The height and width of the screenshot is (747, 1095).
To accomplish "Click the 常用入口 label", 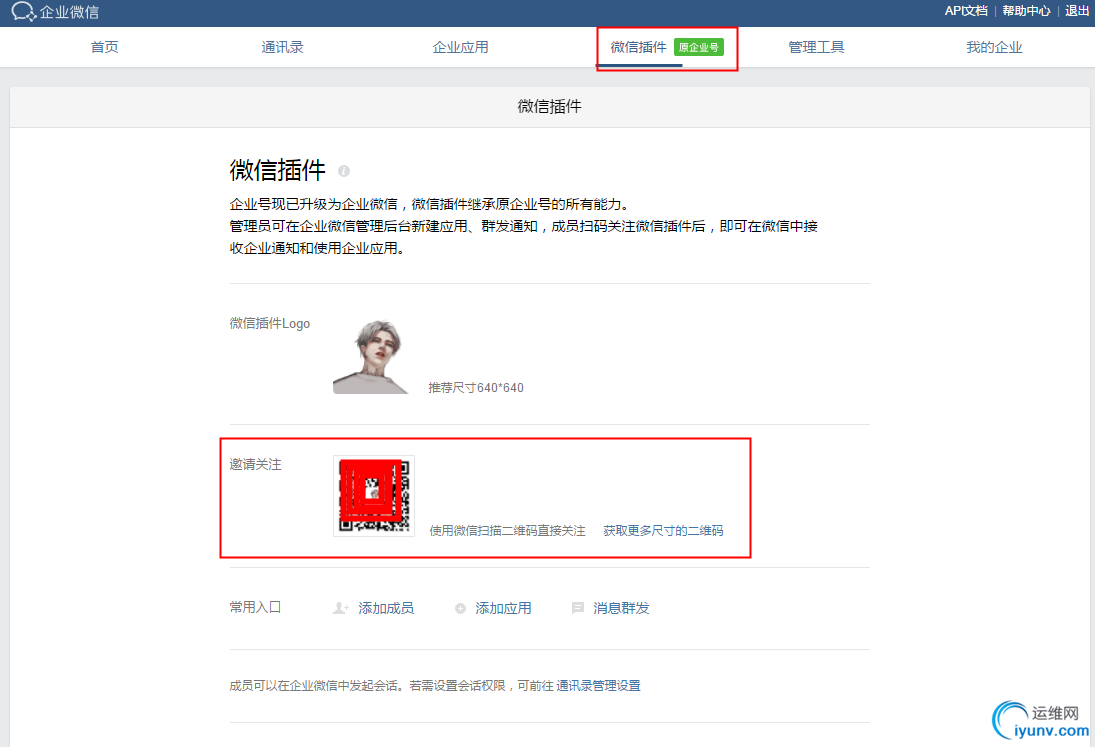I will click(256, 607).
